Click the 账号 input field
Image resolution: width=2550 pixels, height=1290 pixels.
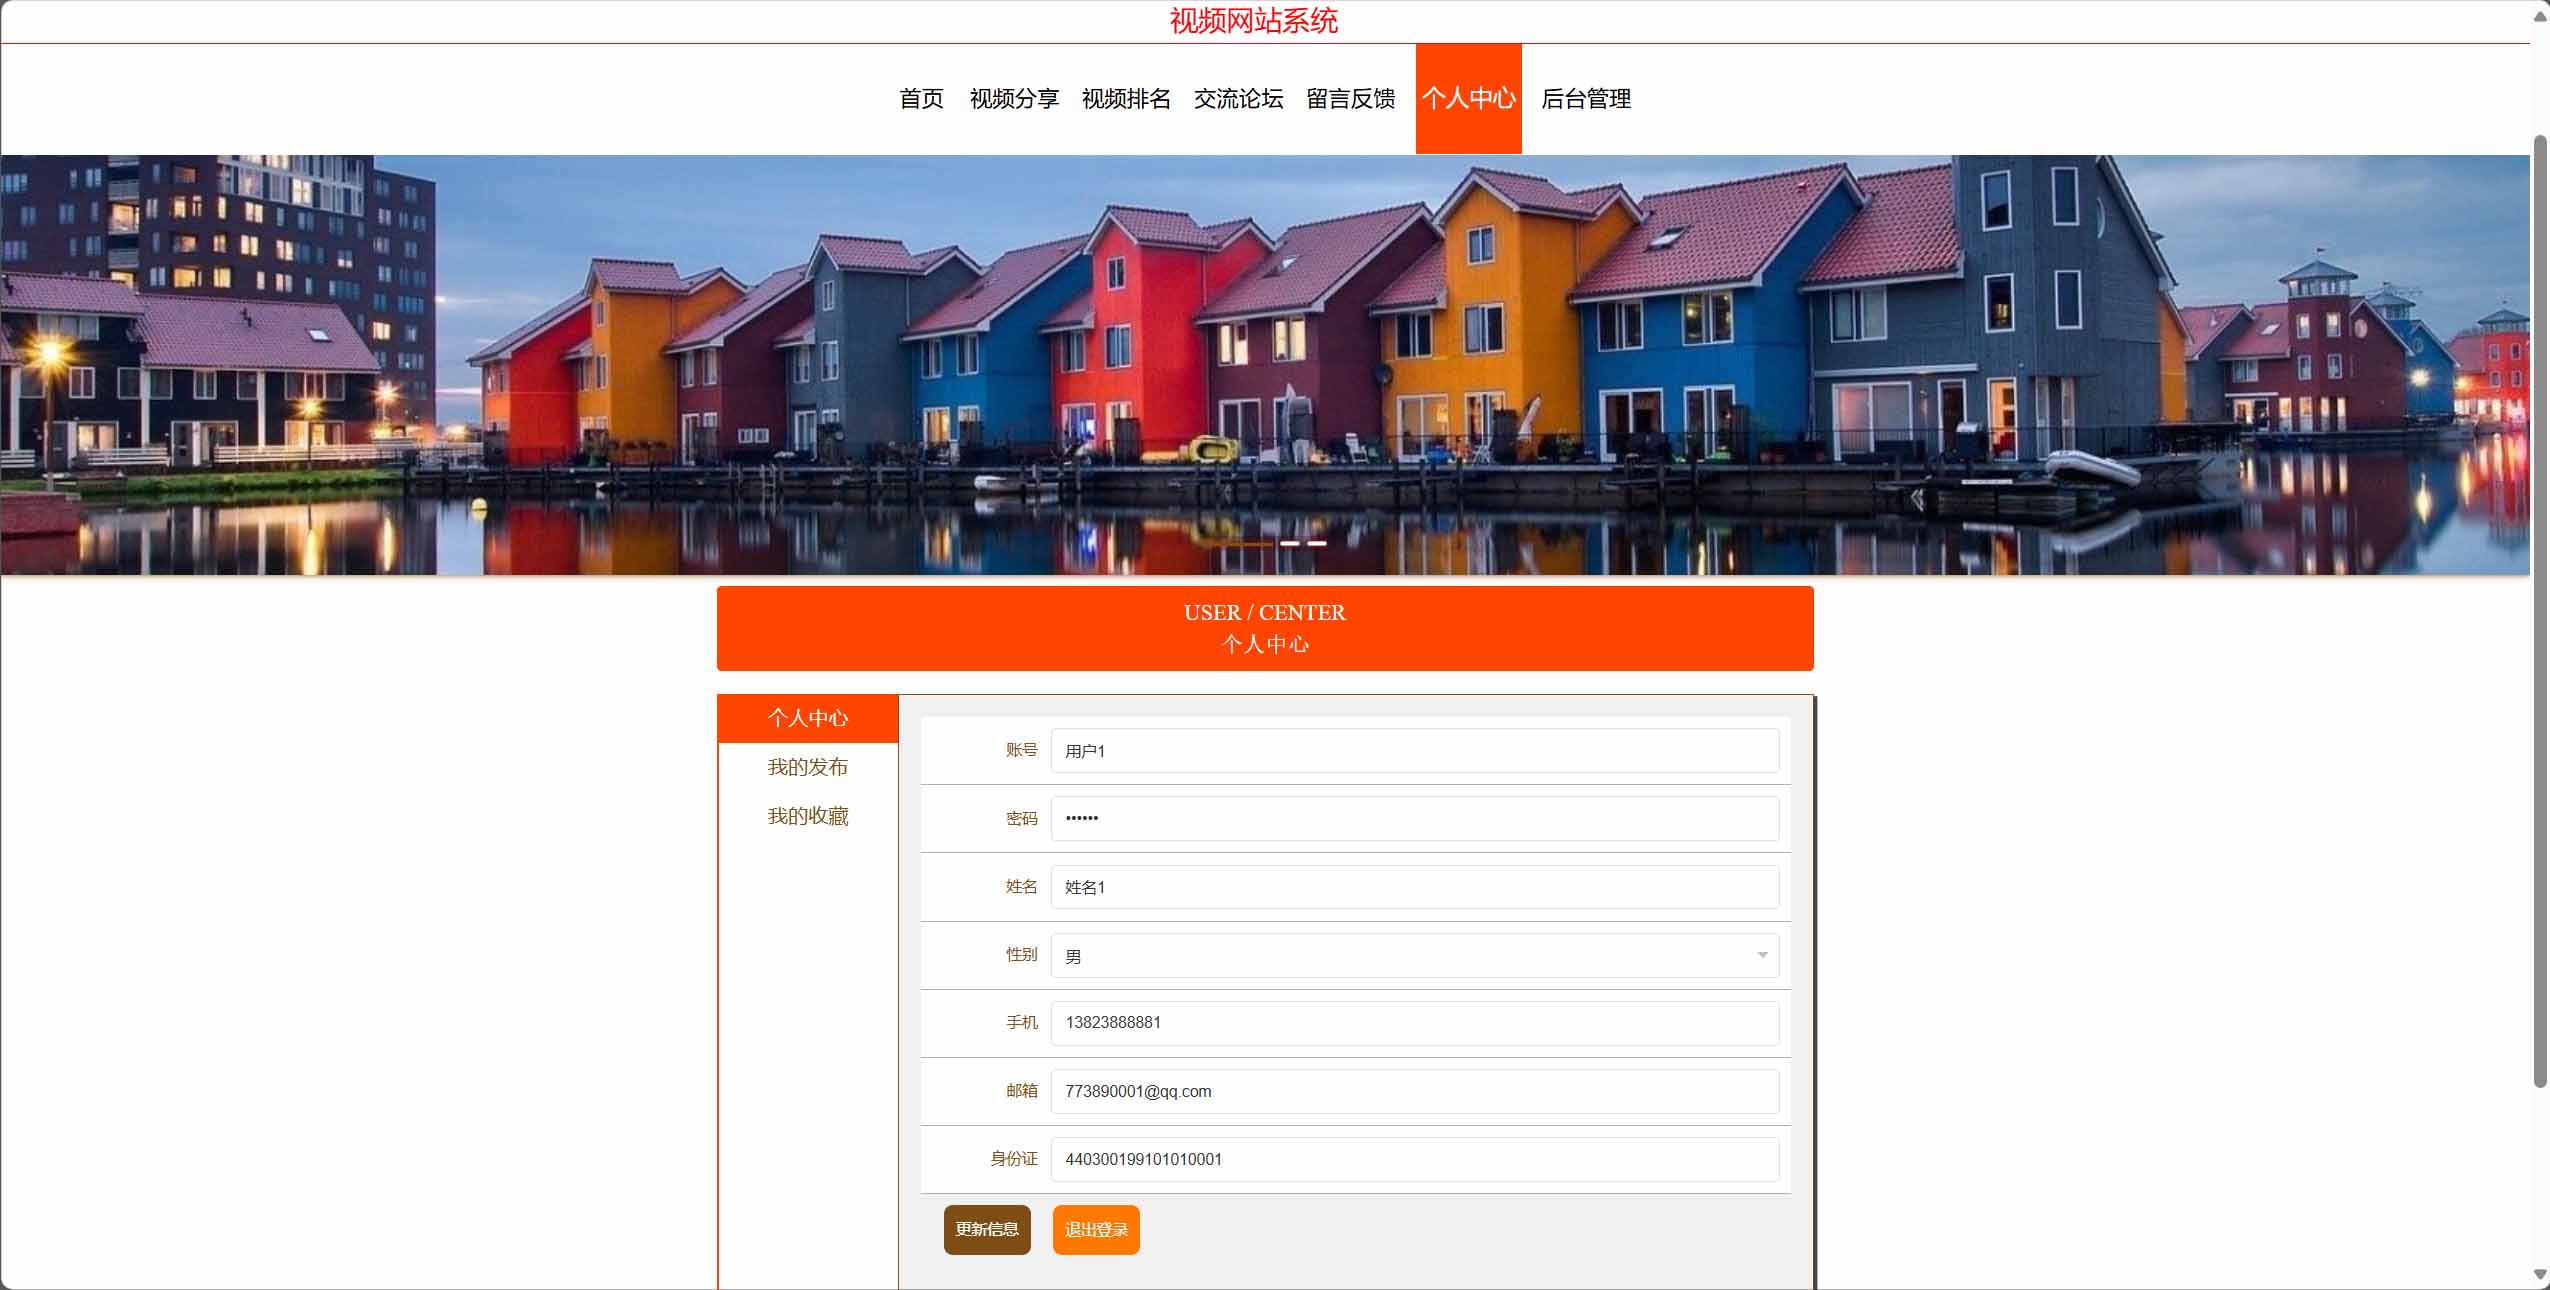1415,750
